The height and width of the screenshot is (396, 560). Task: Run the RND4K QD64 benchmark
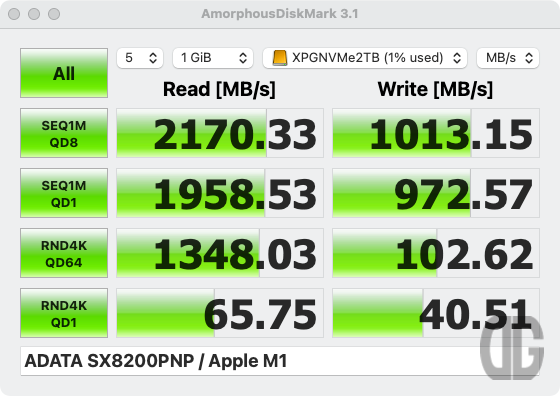[64, 253]
